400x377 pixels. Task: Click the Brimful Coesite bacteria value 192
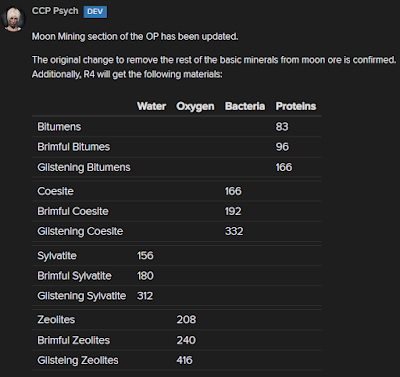coord(233,211)
